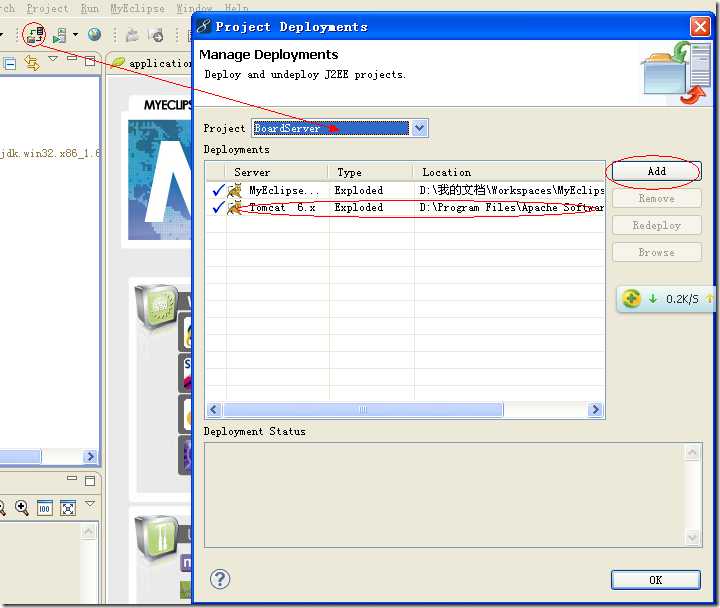Screen dimensions: 720x608
Task: Click the MyEclipse welcome banner image
Action: coord(159,180)
